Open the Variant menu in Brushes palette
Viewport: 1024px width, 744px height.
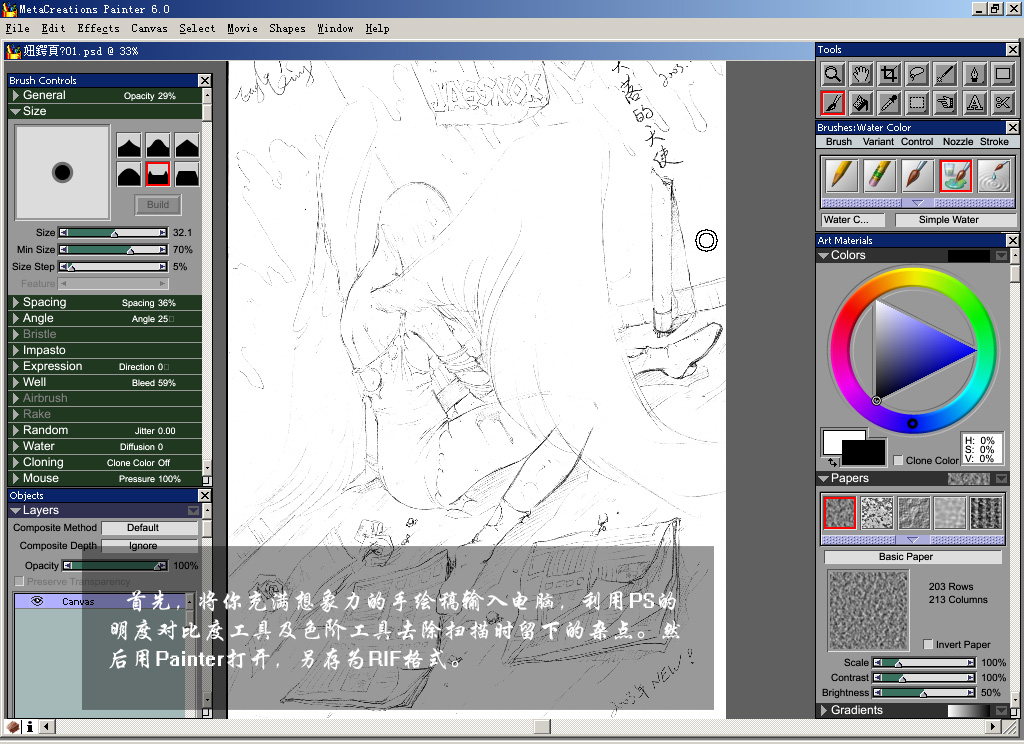[878, 142]
